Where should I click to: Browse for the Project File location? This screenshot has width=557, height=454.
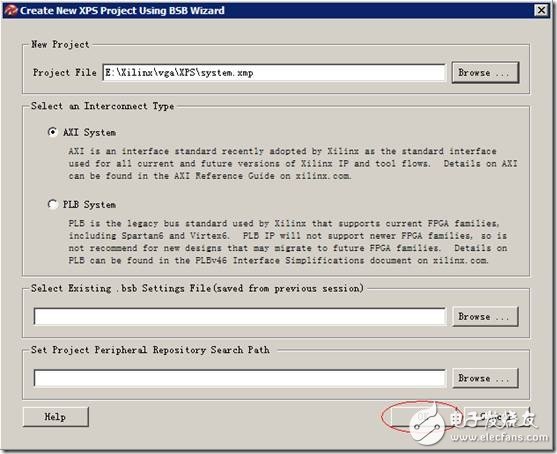pyautogui.click(x=485, y=73)
